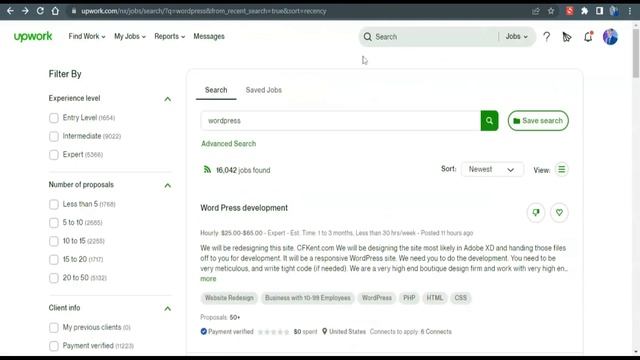This screenshot has width=640, height=360.
Task: Select the Search tab
Action: click(x=216, y=90)
